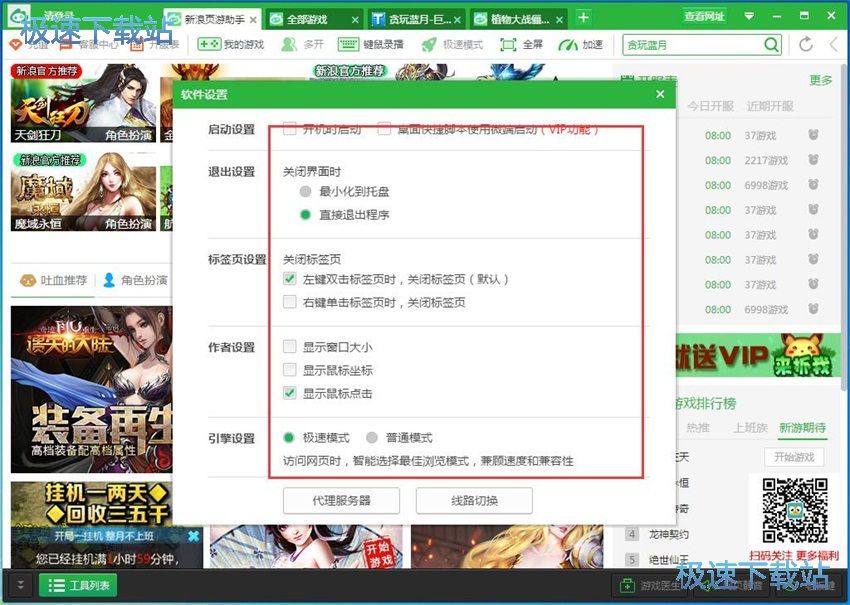Viewport: 850px width, 605px height.
Task: Refresh the page with the circular arrow icon
Action: 806,44
